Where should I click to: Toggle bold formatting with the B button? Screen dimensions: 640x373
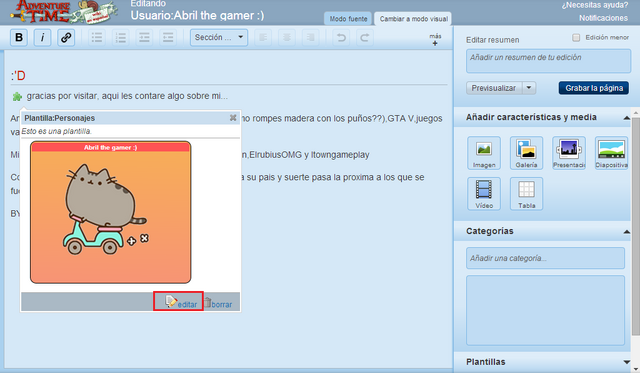19,38
